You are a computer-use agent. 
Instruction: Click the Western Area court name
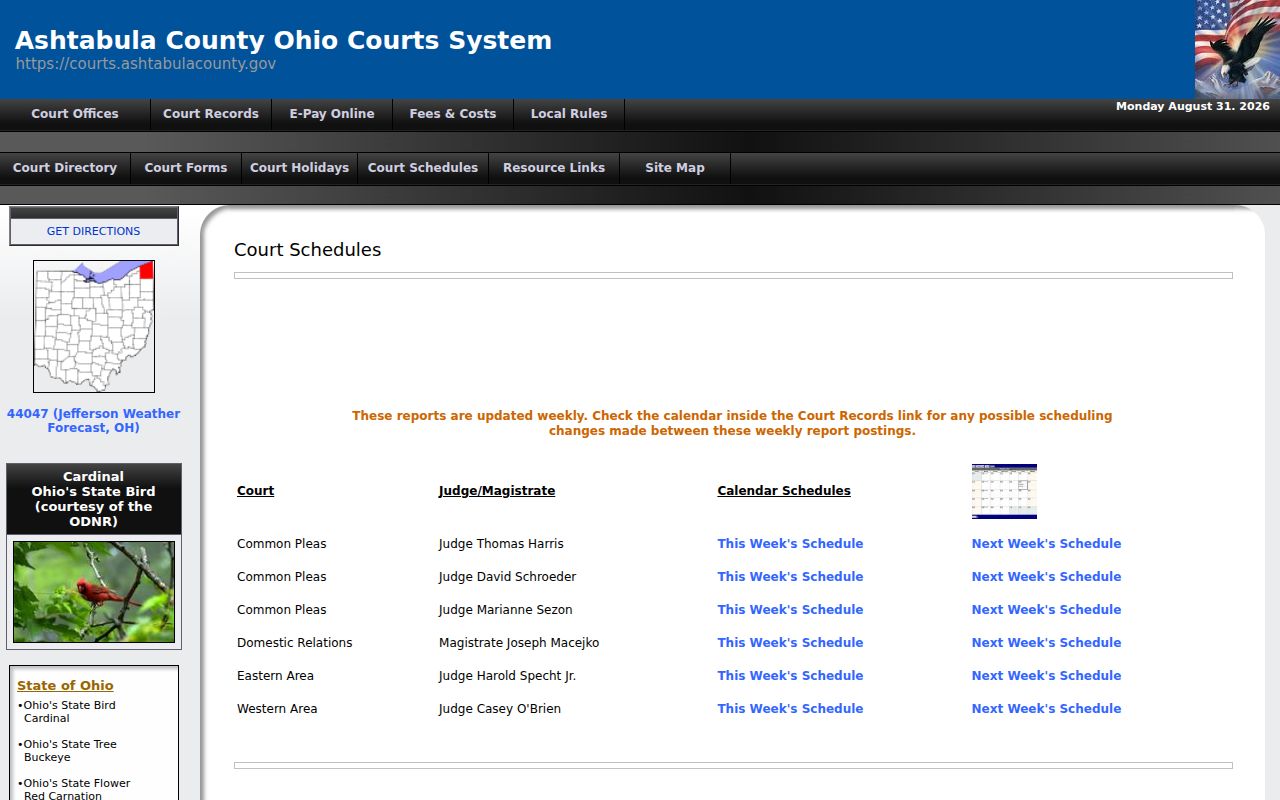click(x=277, y=709)
